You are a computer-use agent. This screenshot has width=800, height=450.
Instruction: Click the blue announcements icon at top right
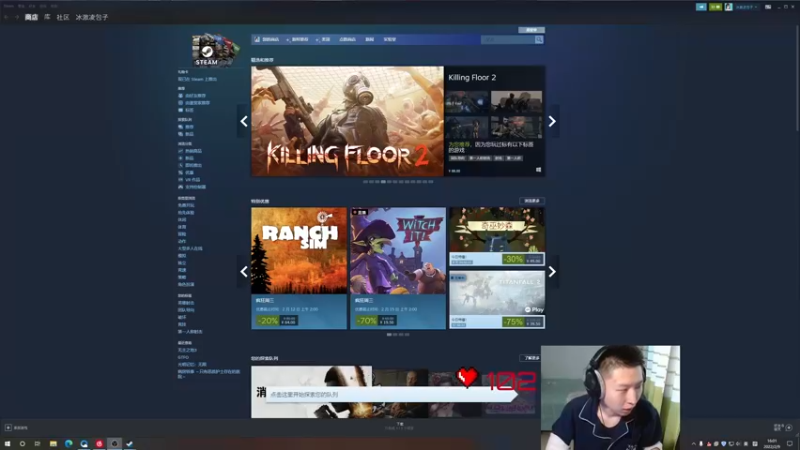click(701, 7)
